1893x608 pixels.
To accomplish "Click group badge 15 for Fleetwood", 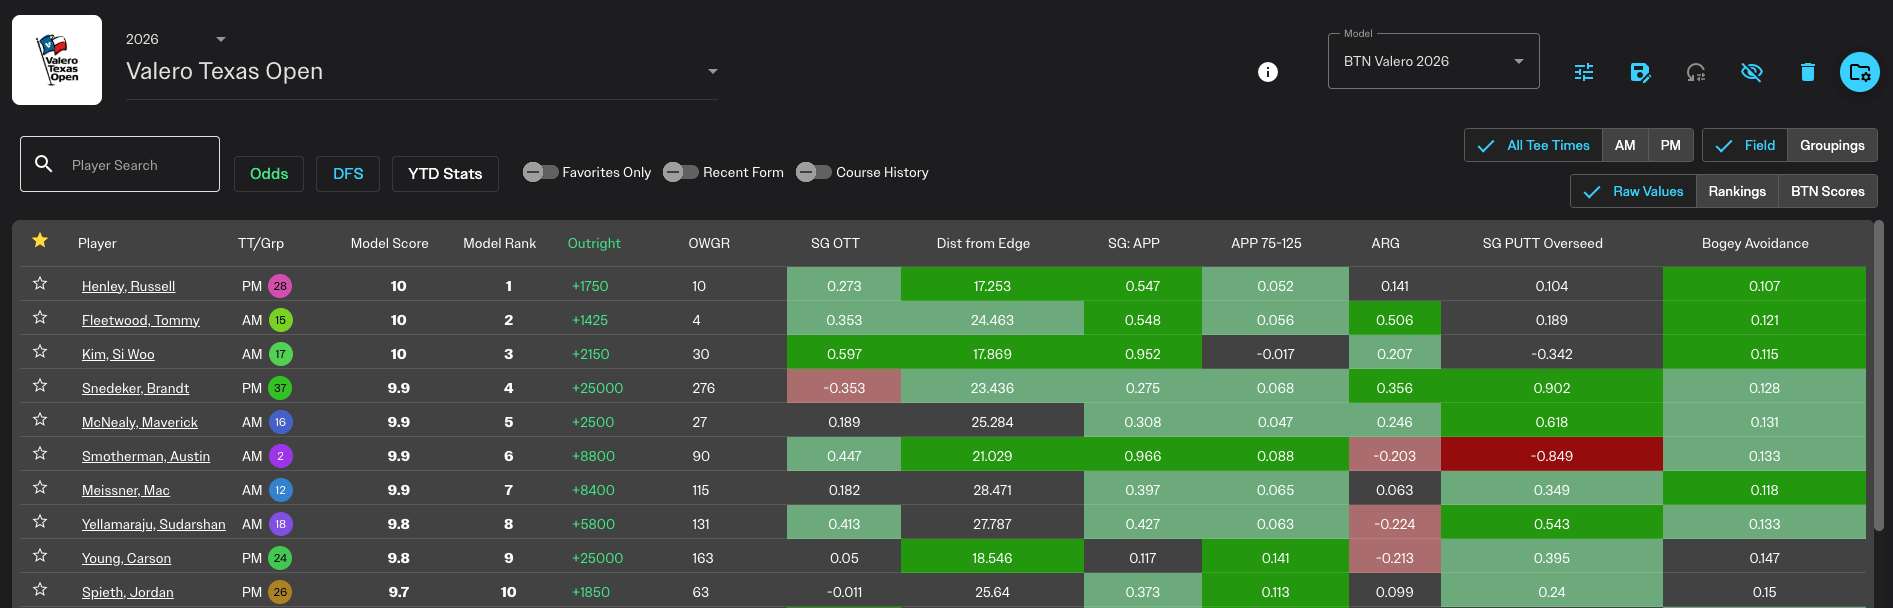I will pos(280,320).
